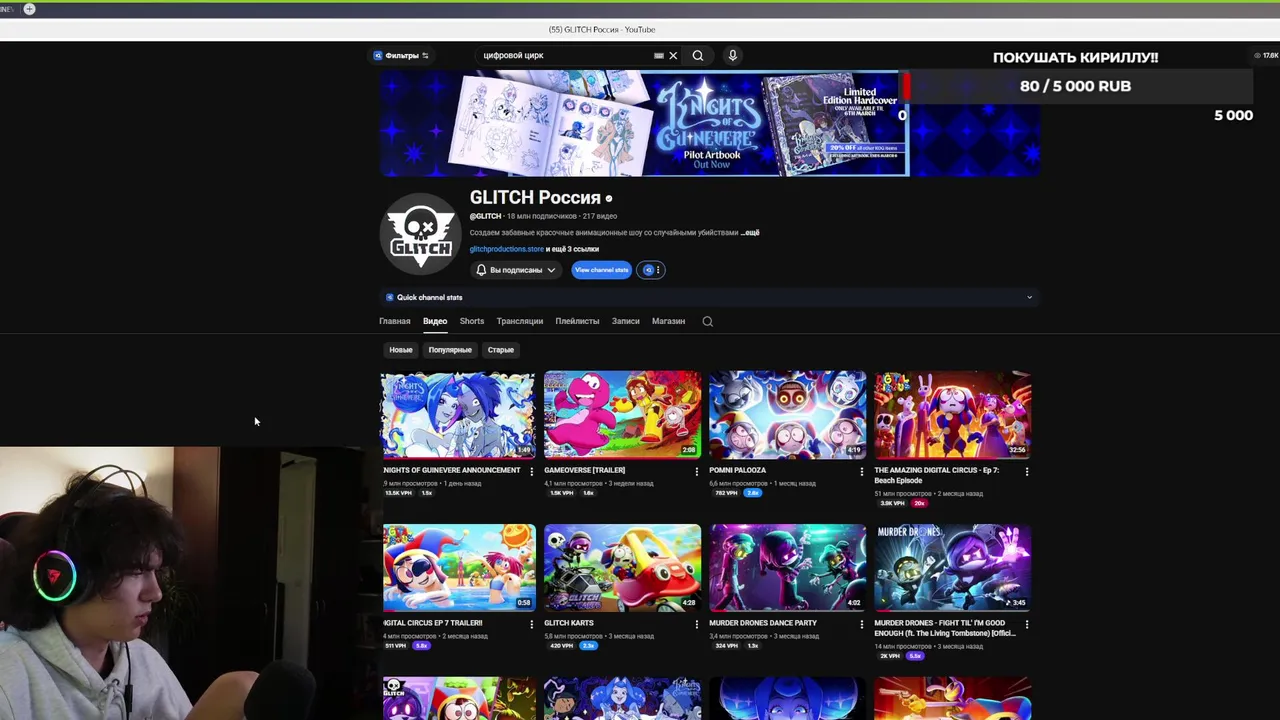Screen dimensions: 1280x720
Task: Open the GLITCH KARTS thumbnail
Action: pyautogui.click(x=622, y=567)
